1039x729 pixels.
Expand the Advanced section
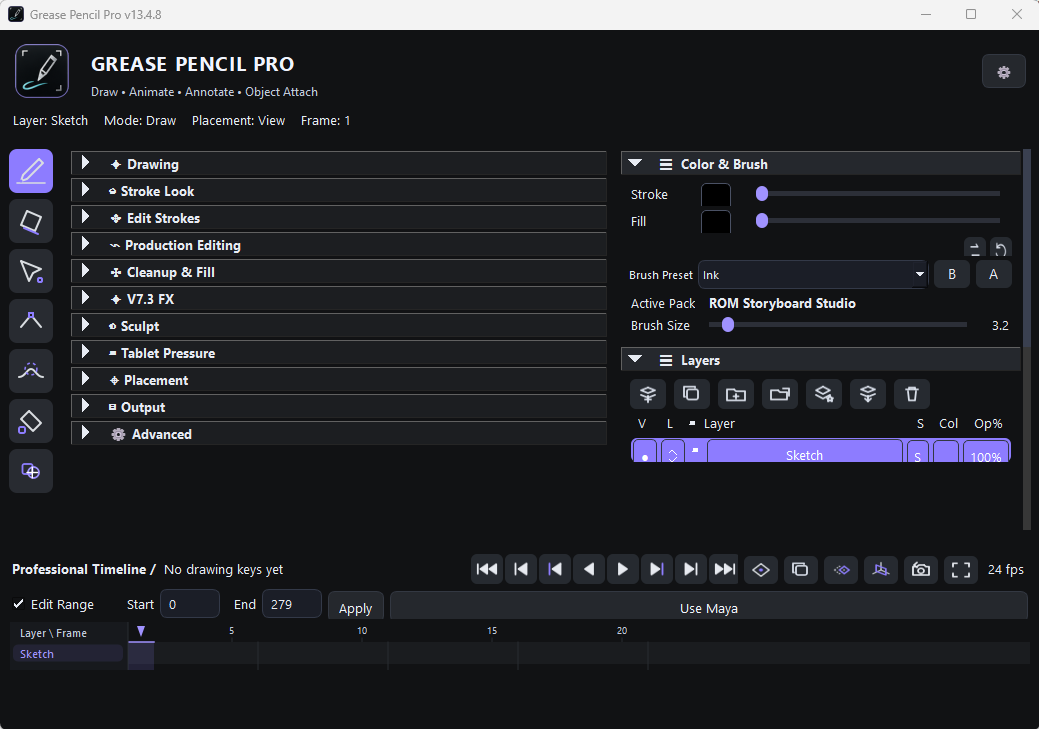(339, 434)
